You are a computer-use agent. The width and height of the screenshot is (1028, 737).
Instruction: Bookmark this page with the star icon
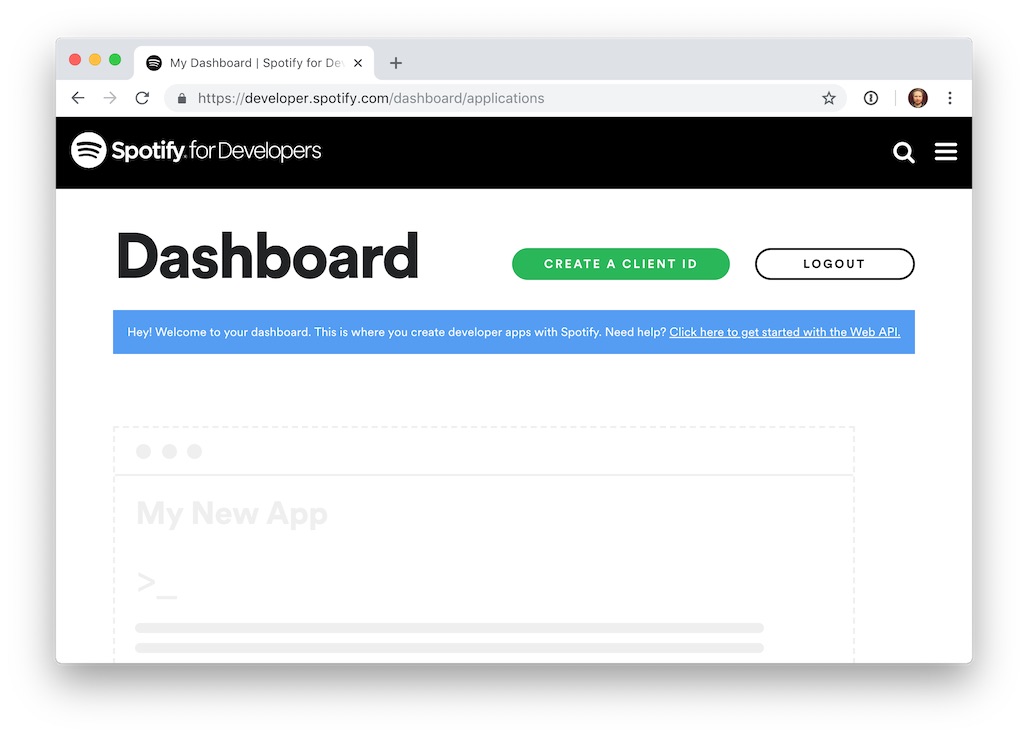pos(829,98)
